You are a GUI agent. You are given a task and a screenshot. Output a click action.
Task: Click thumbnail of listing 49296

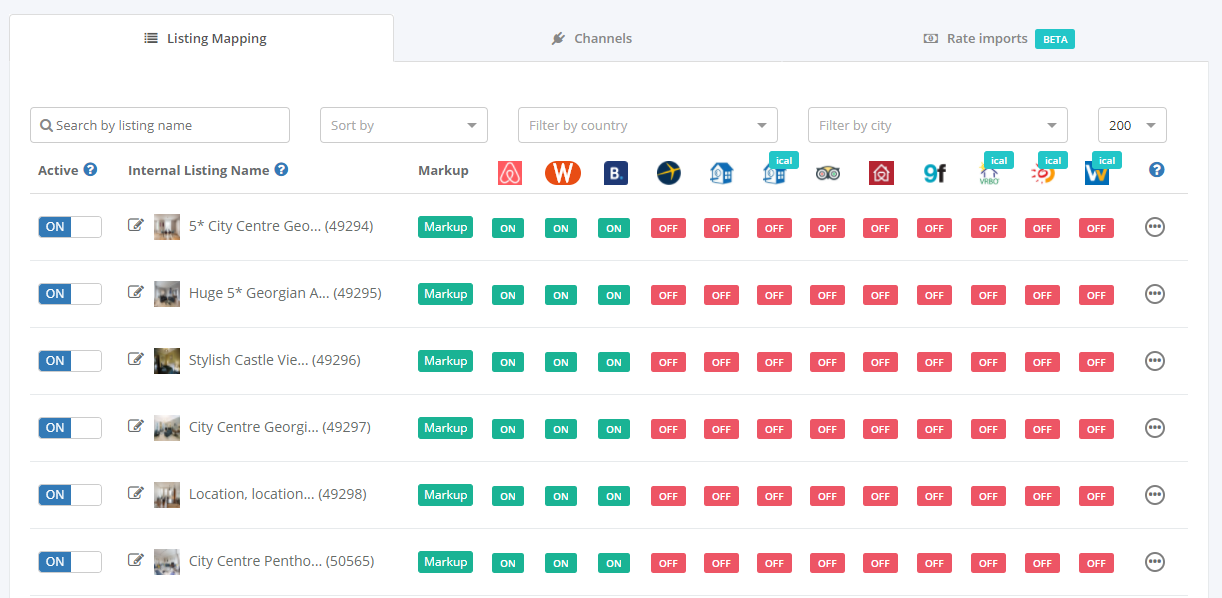coord(167,360)
